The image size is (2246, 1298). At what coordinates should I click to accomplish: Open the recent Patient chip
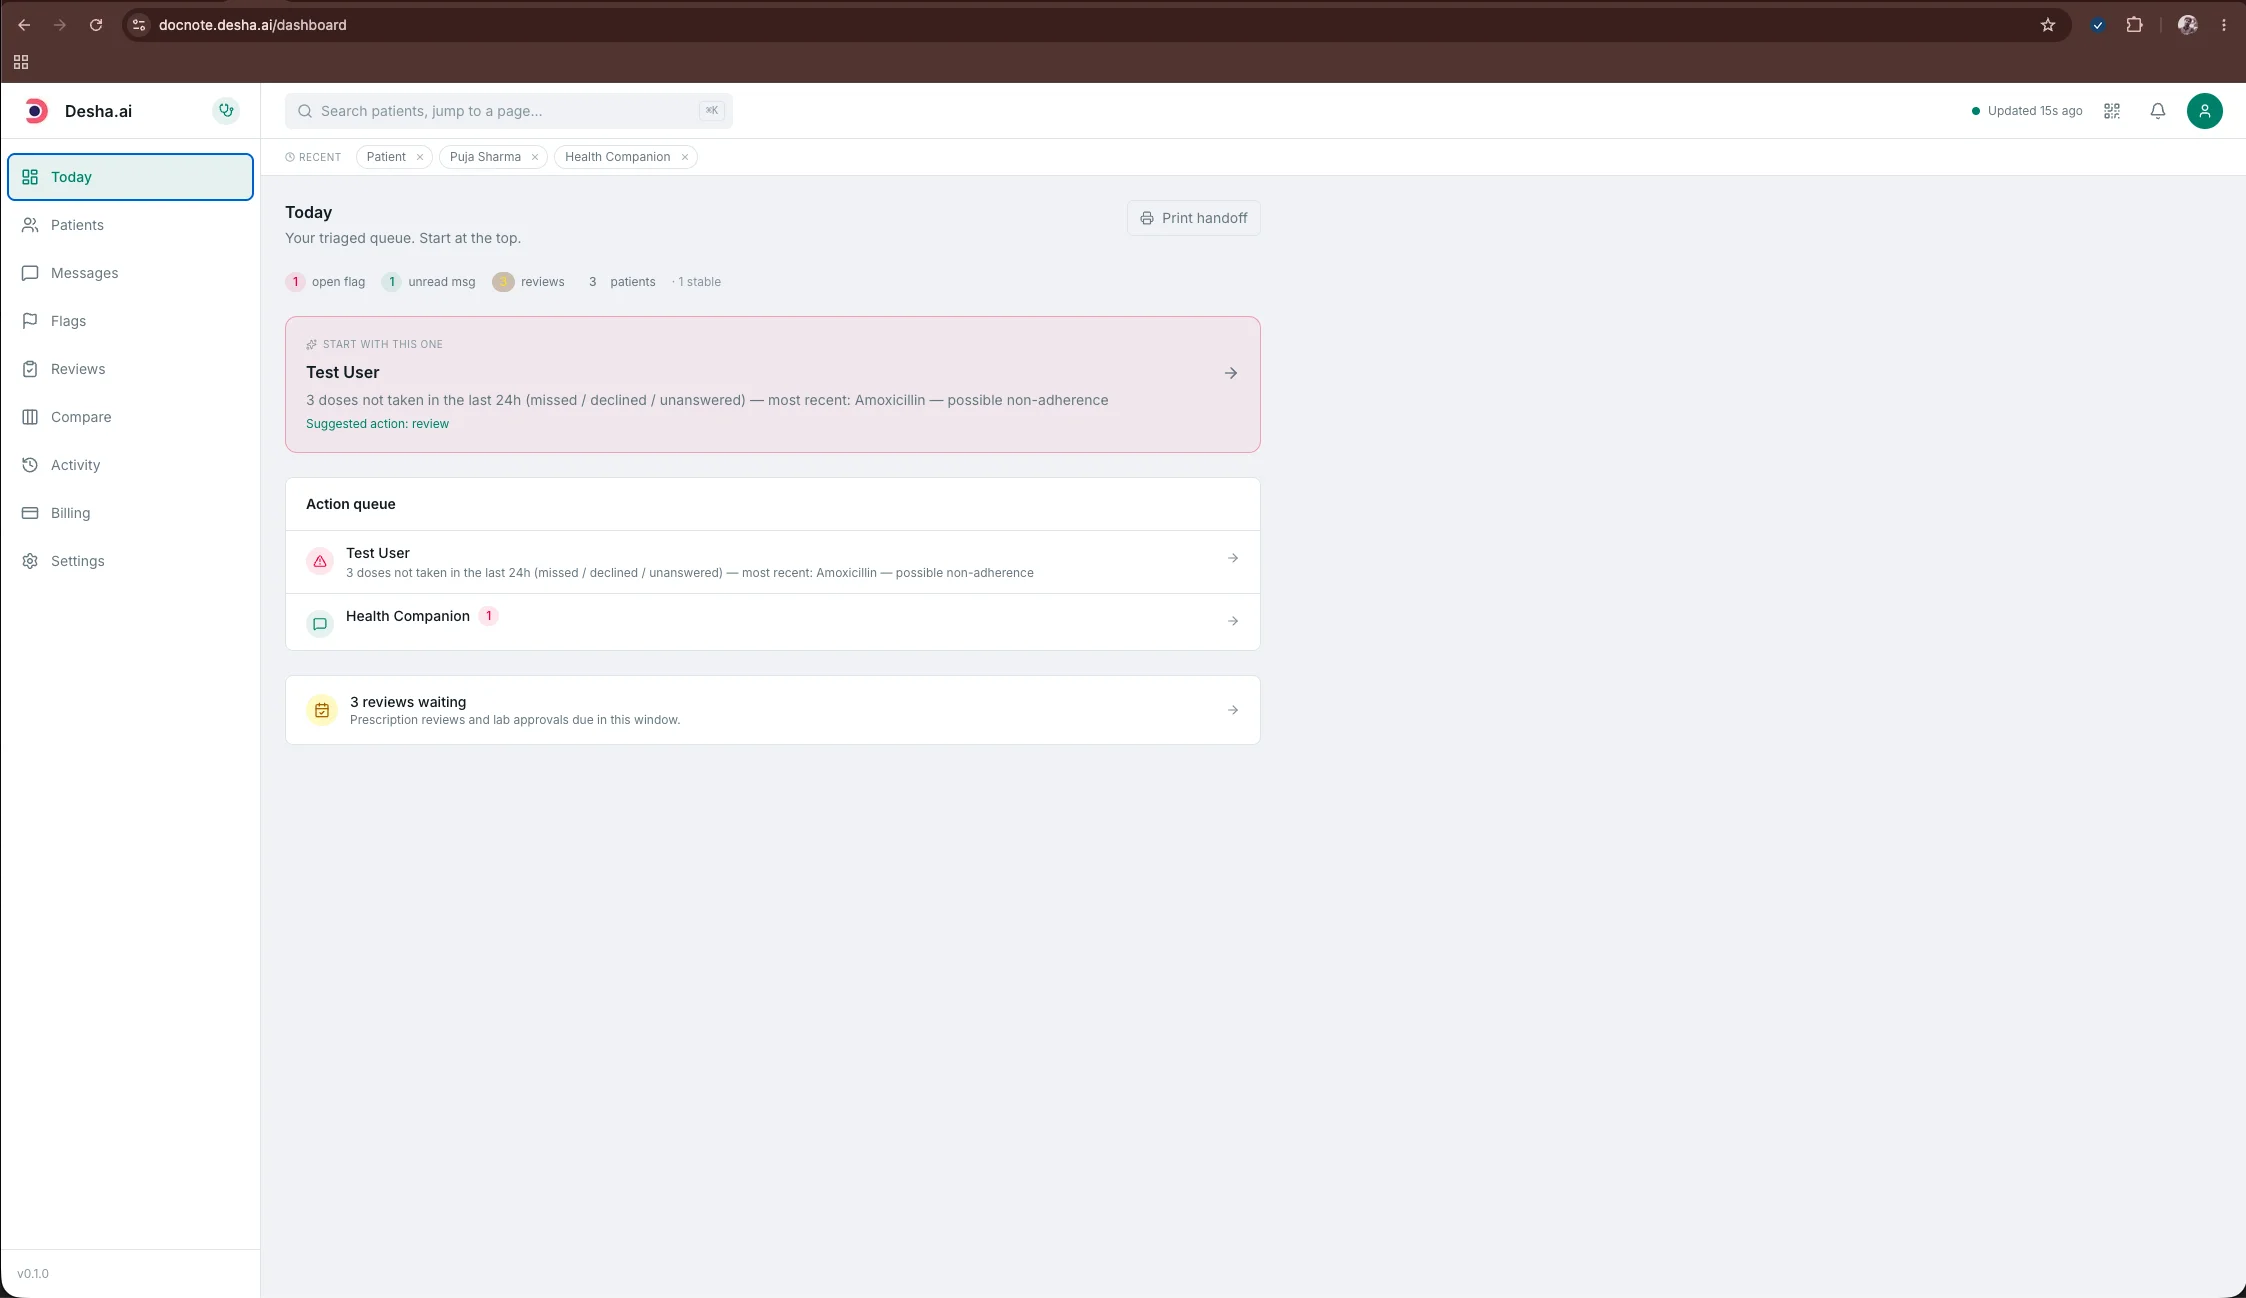pyautogui.click(x=386, y=157)
